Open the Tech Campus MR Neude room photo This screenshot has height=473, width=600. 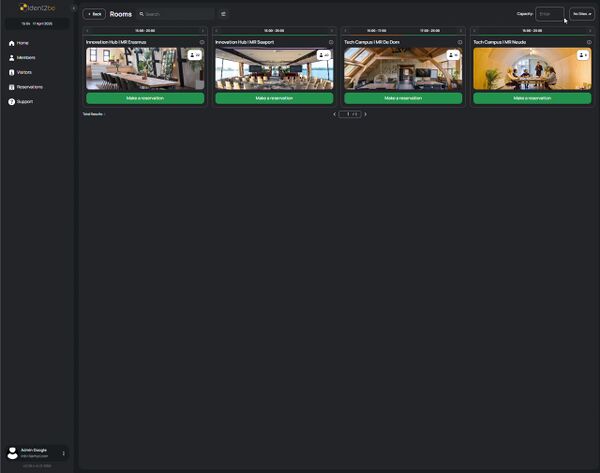pos(518,69)
